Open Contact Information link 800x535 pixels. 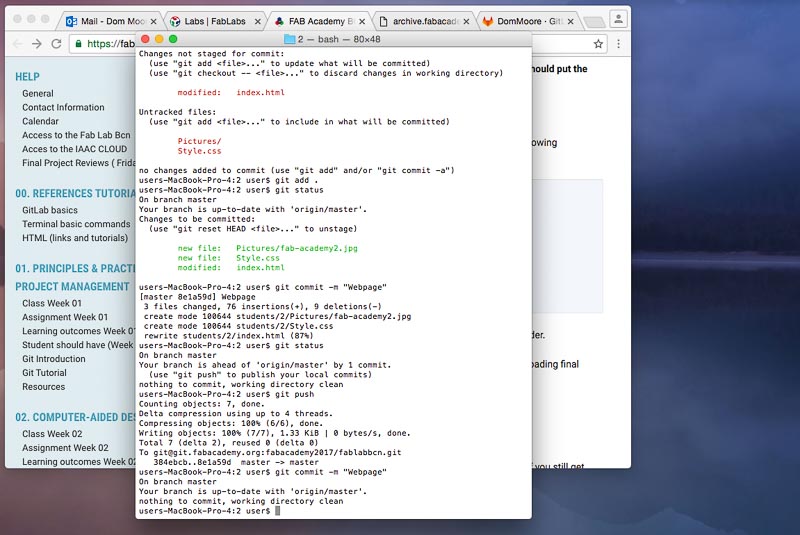(63, 107)
